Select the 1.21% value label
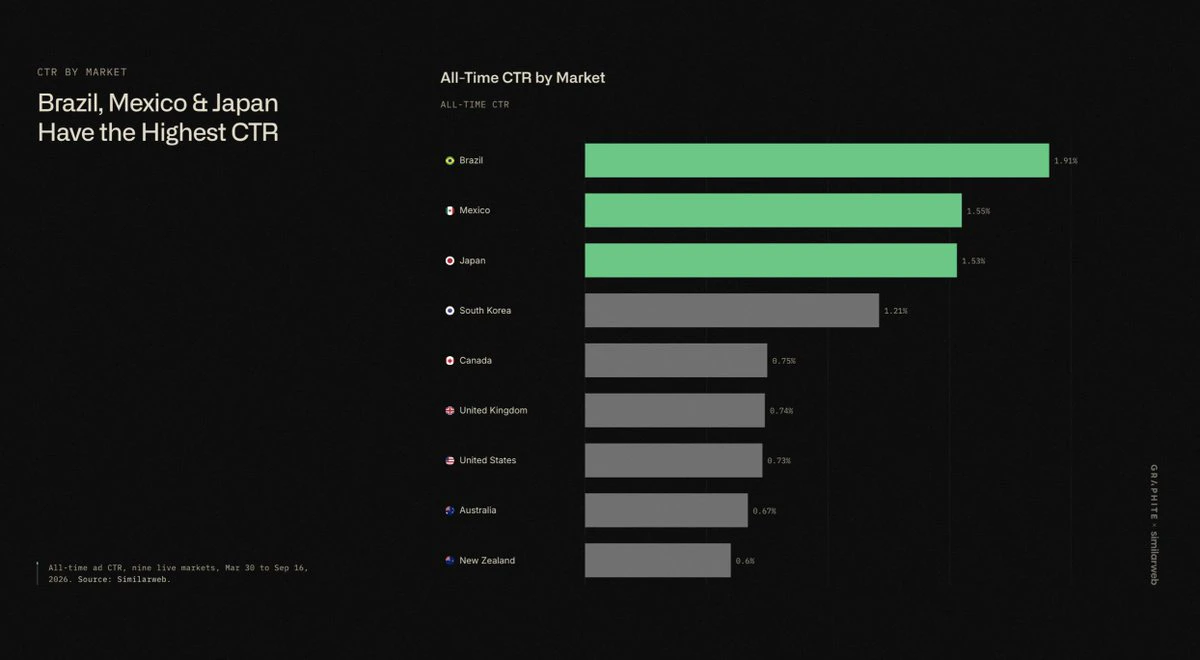 click(896, 311)
